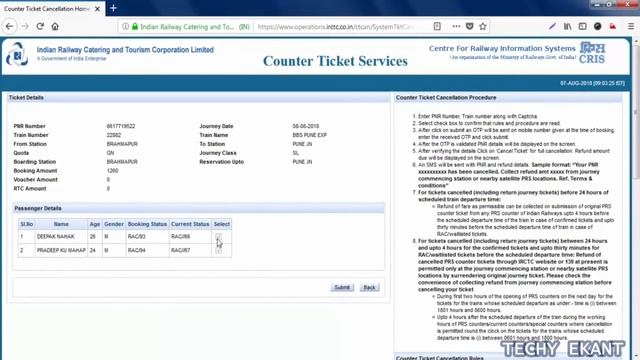
Task: Click the Select column header
Action: coord(222,224)
